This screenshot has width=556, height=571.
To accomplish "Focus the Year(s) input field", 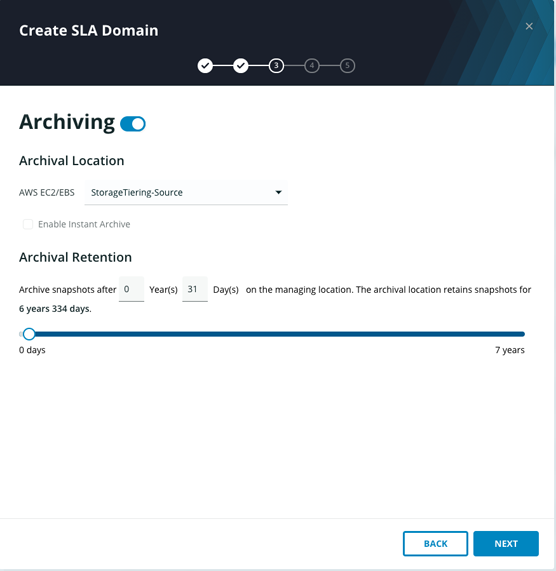I will 131,289.
